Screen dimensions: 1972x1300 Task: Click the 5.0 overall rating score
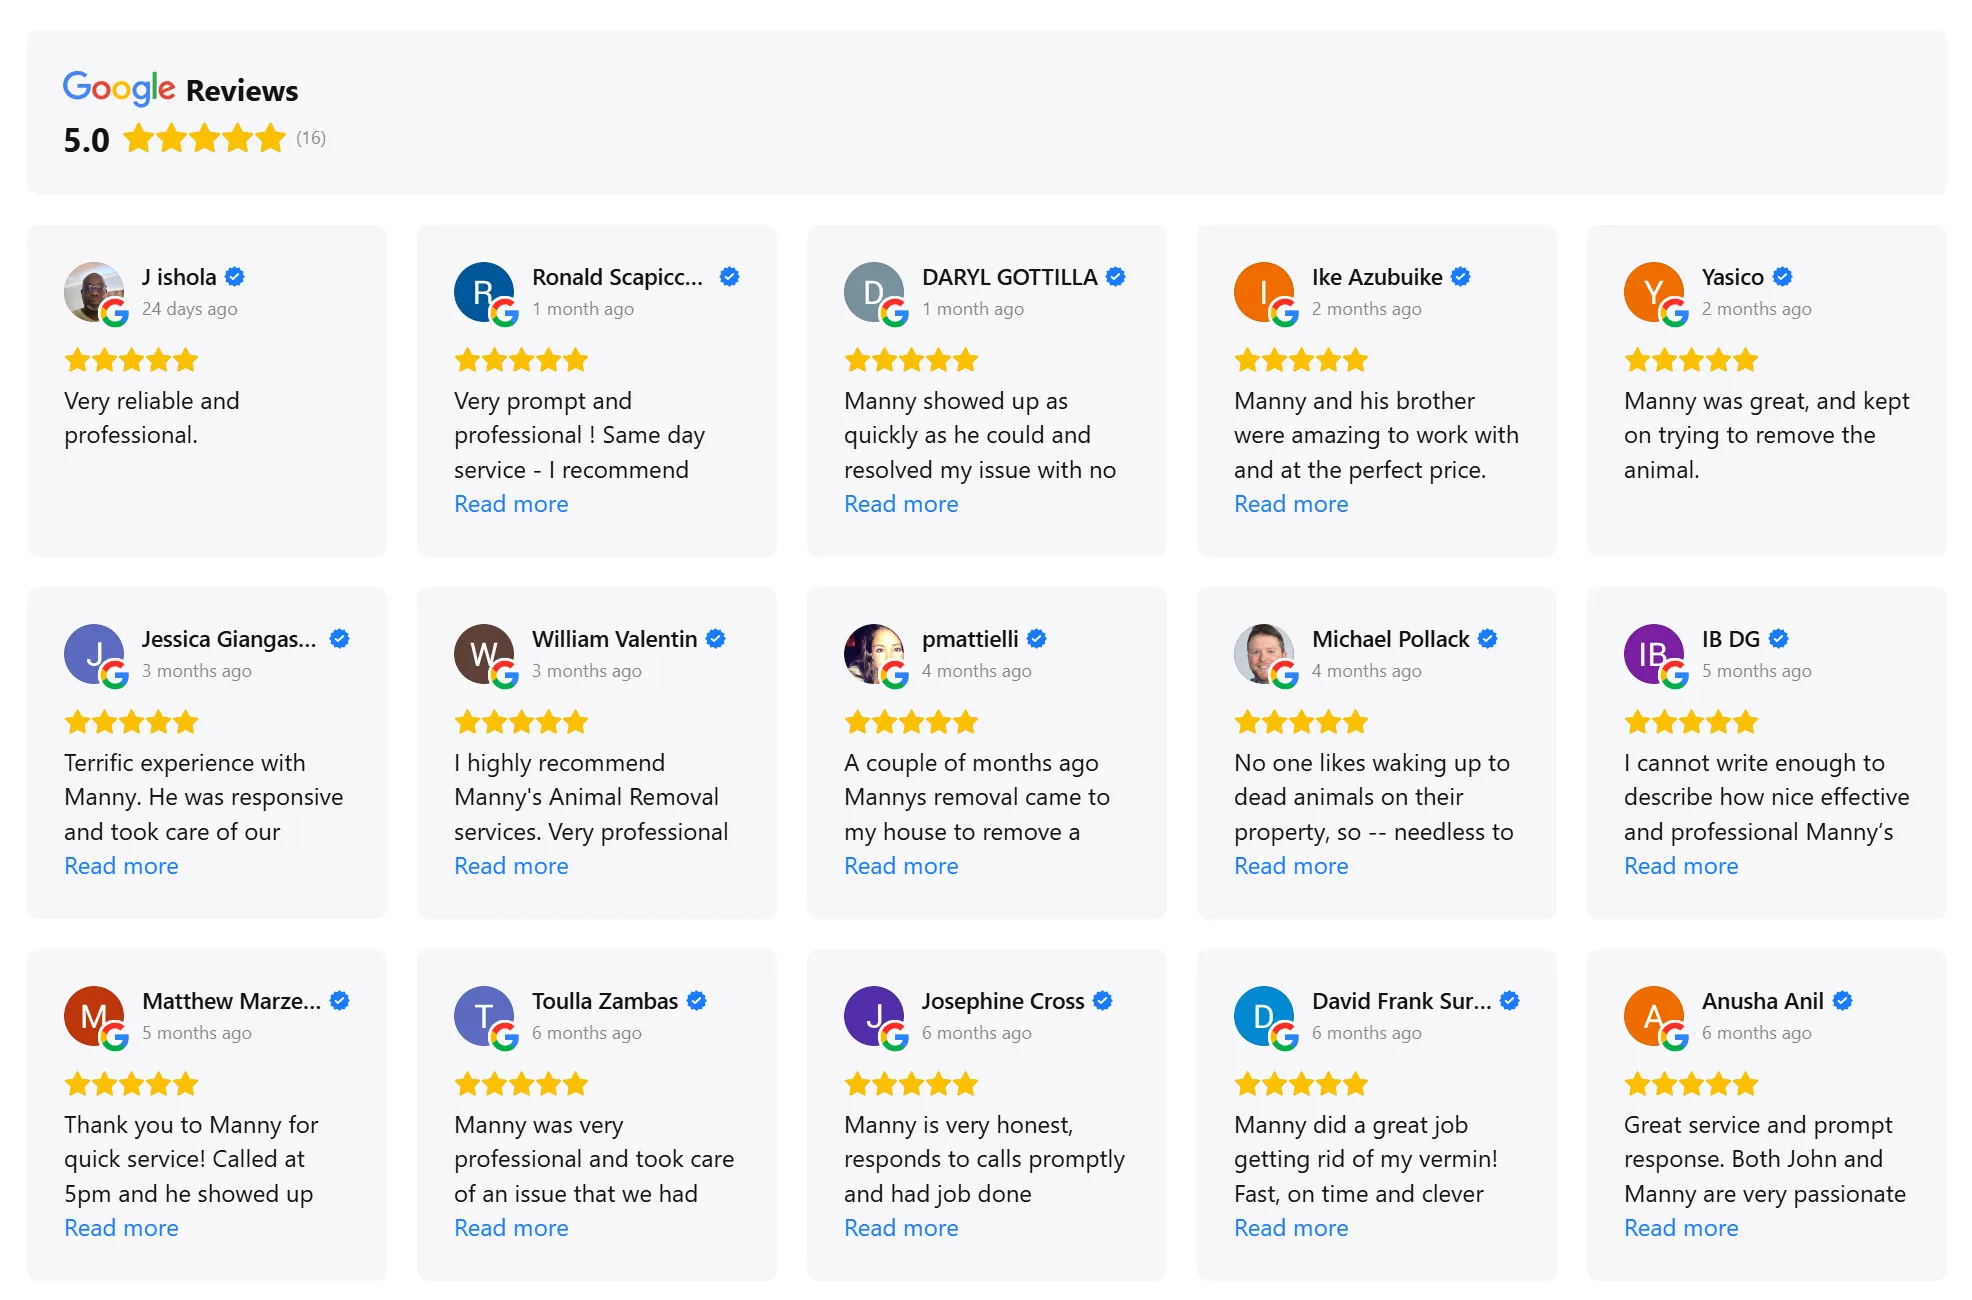pos(86,139)
